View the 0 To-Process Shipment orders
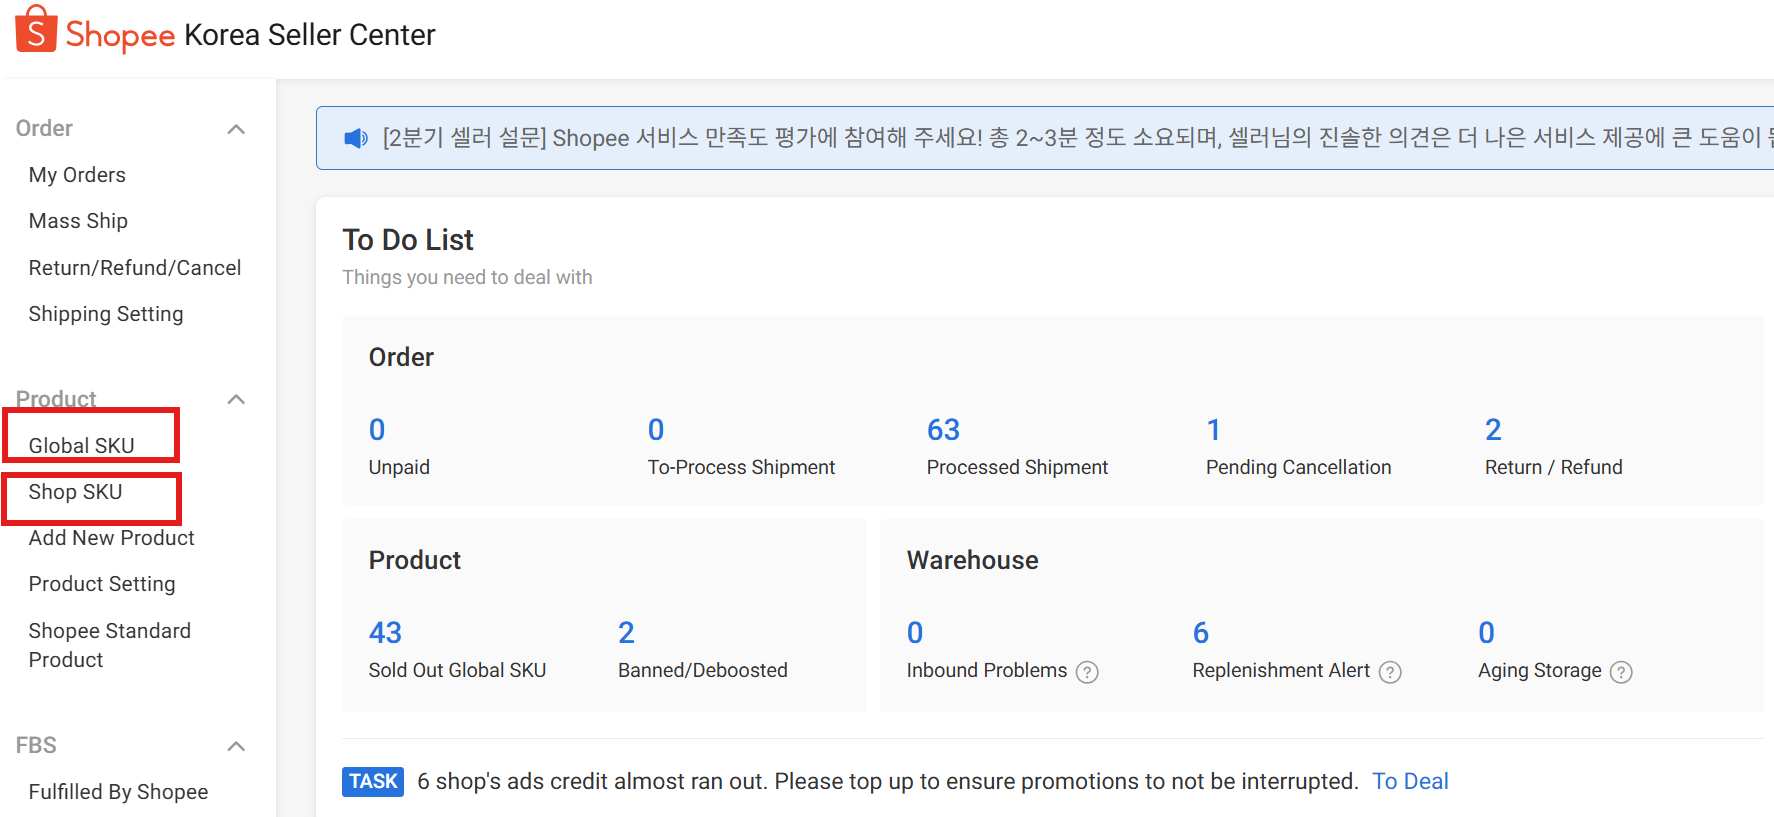Image resolution: width=1774 pixels, height=817 pixels. [x=741, y=447]
